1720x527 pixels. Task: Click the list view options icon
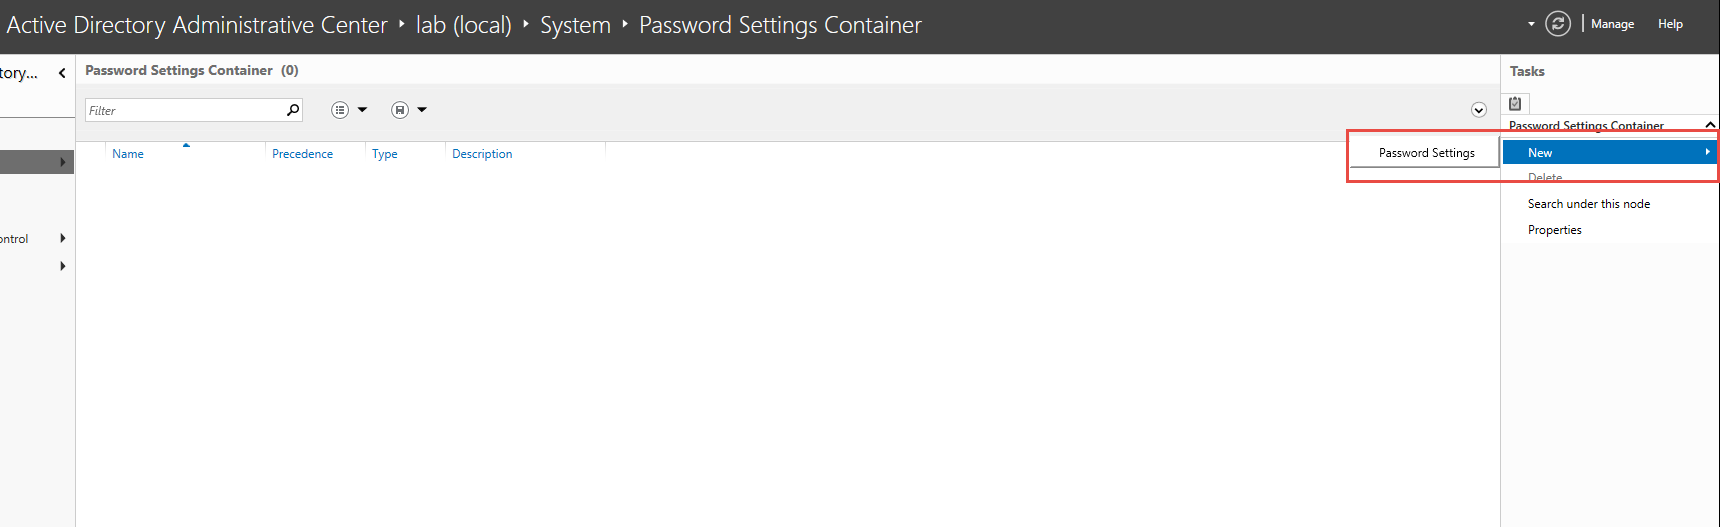click(340, 110)
